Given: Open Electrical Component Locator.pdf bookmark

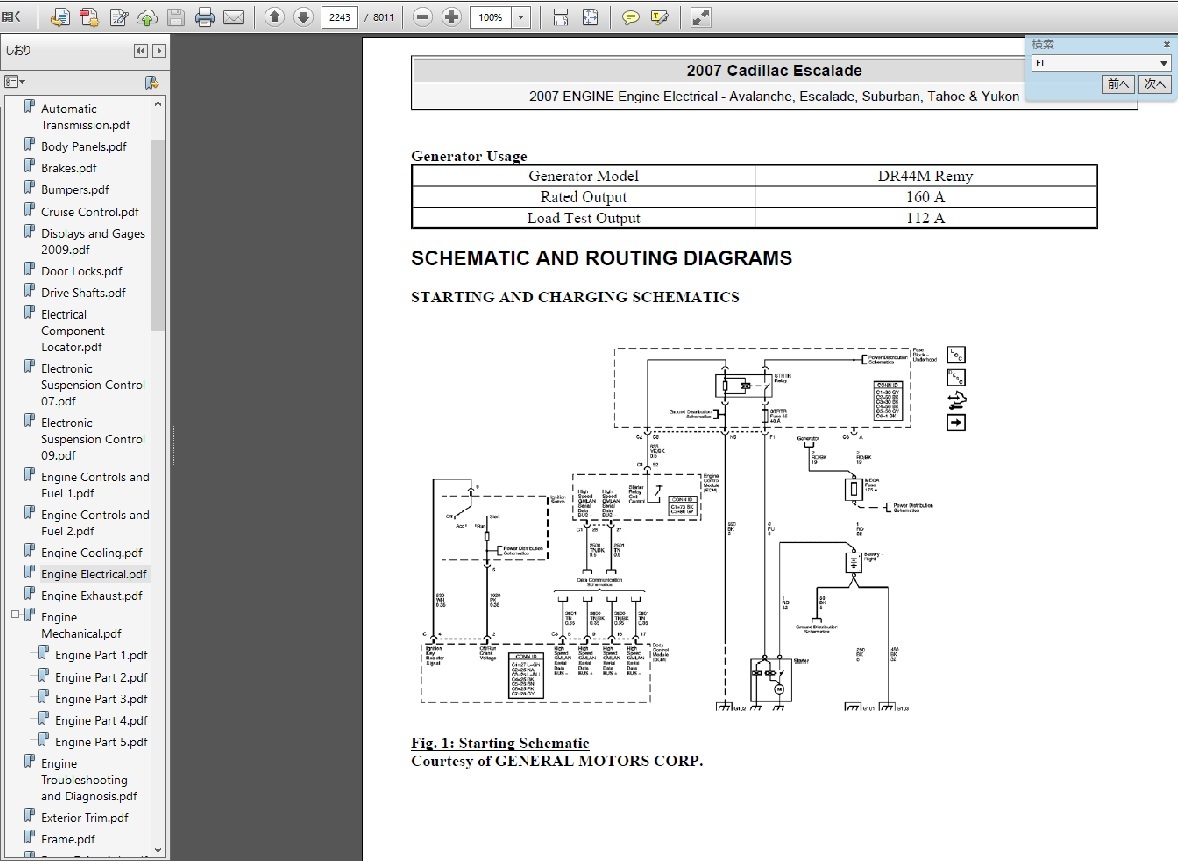Looking at the screenshot, I should 72,331.
